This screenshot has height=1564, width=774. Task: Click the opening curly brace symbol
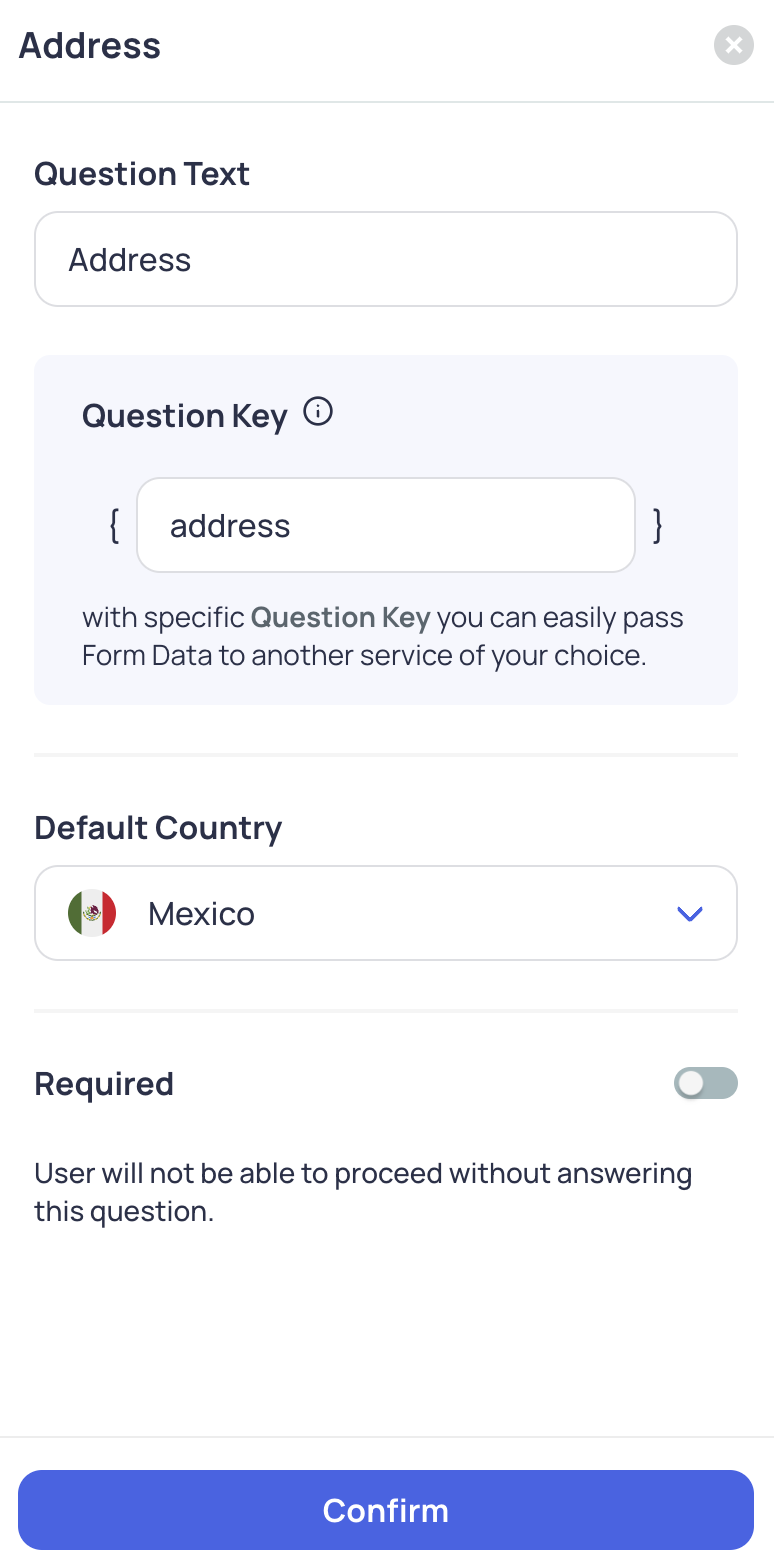tap(114, 526)
